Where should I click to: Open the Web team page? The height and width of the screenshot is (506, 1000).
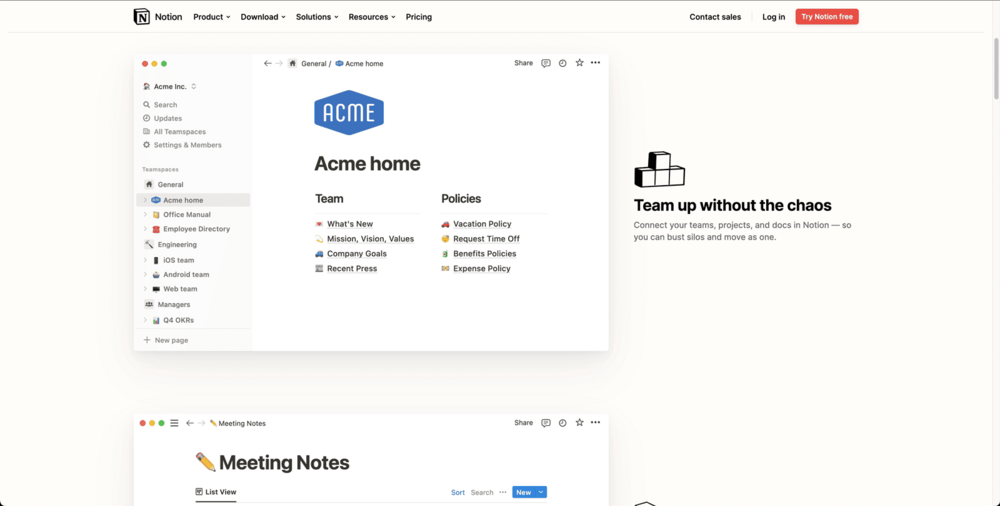(180, 288)
